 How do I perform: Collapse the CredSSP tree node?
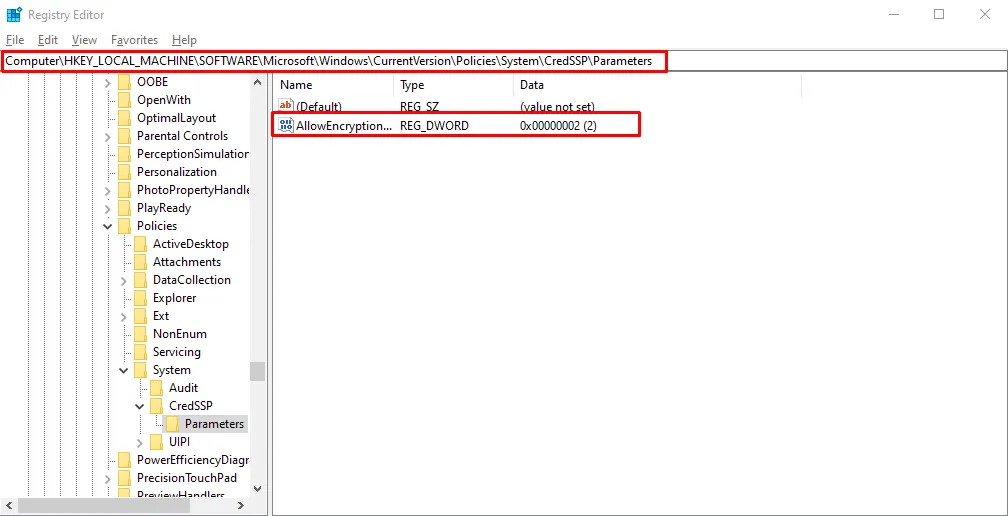[140, 406]
